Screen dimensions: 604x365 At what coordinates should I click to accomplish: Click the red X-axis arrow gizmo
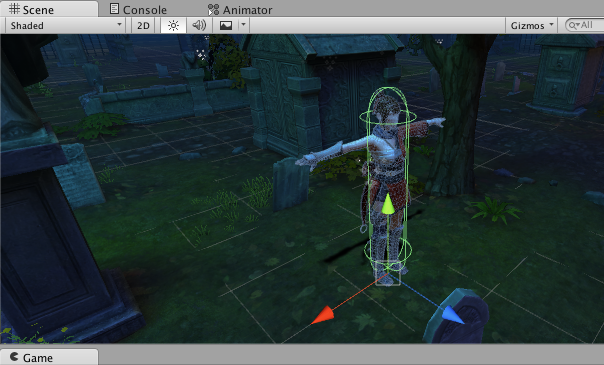tap(323, 315)
